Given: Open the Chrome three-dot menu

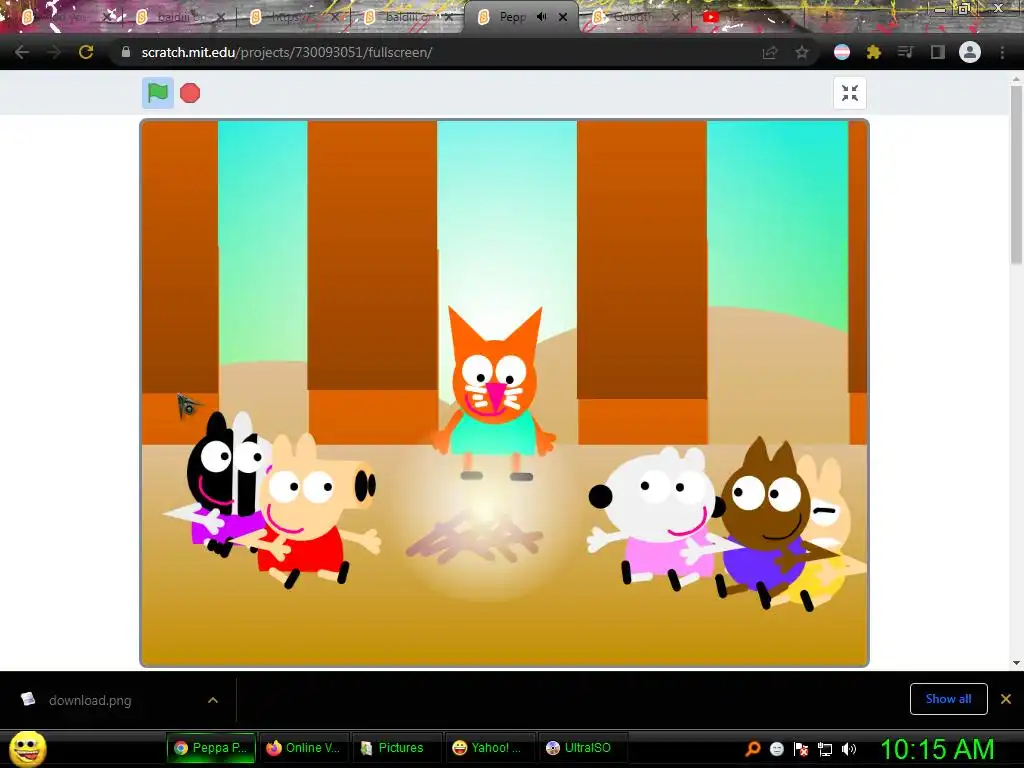Looking at the screenshot, I should pos(1002,52).
